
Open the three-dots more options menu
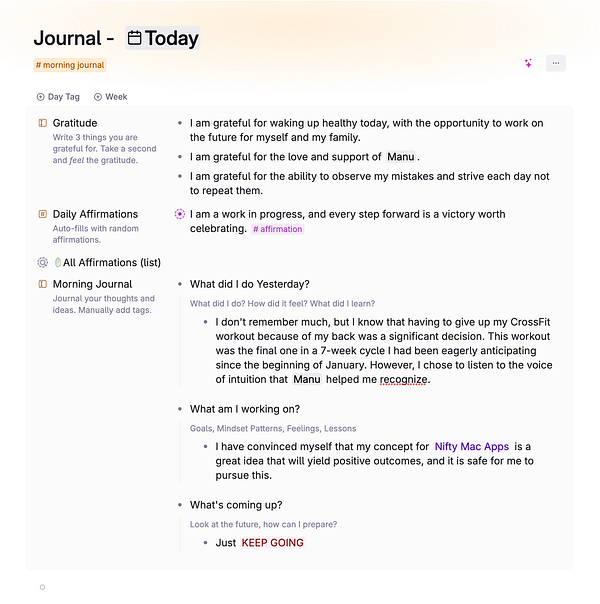[556, 63]
